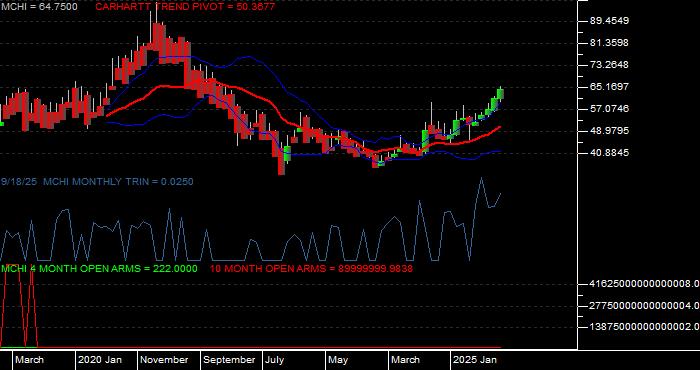Viewport: 700px width, 370px height.
Task: Click the 65.1697 price axis value
Action: tap(609, 86)
